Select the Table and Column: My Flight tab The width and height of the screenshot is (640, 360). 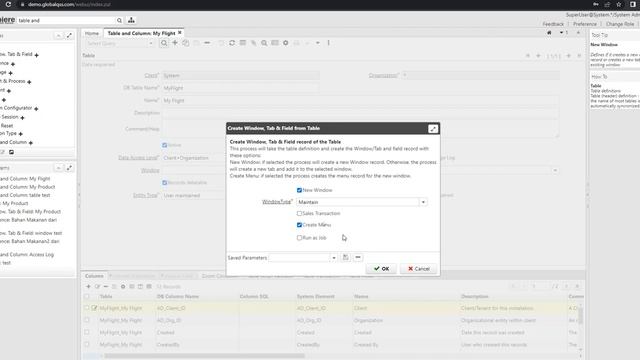(141, 33)
